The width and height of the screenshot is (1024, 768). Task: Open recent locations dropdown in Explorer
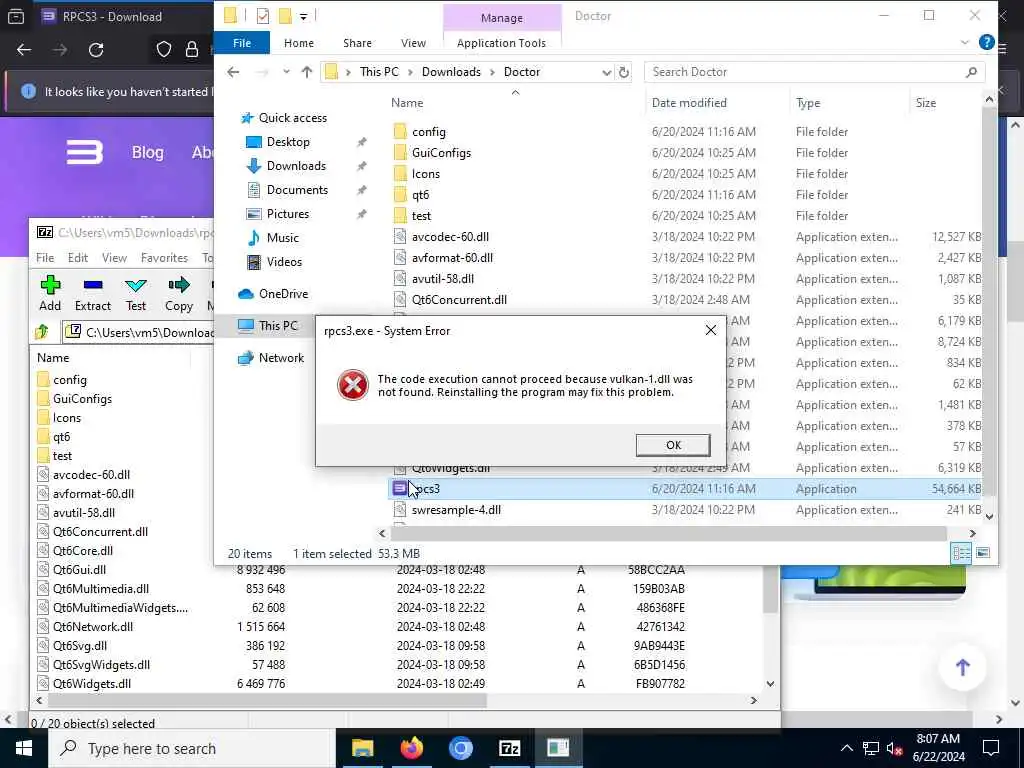point(286,72)
